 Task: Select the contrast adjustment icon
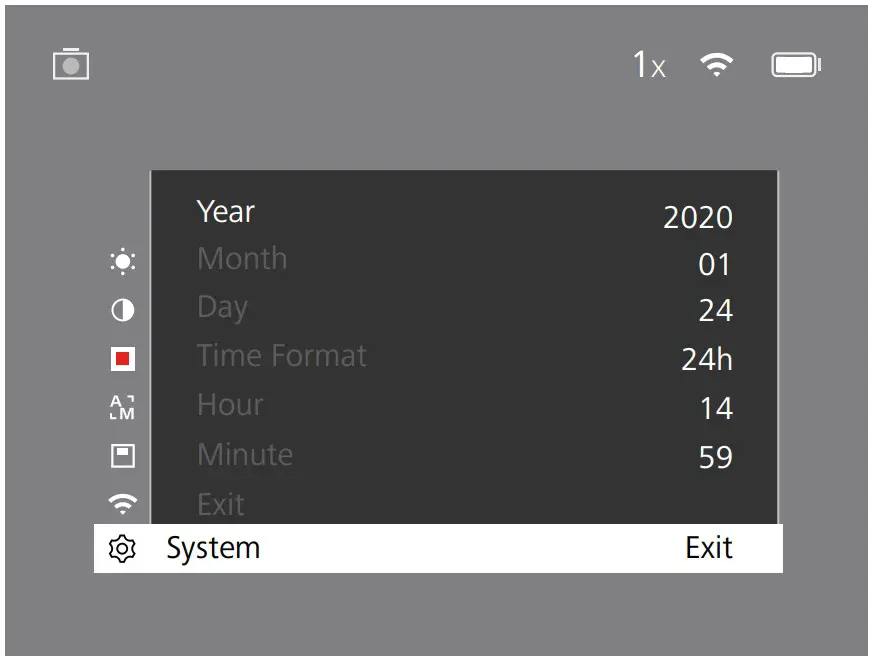coord(121,311)
